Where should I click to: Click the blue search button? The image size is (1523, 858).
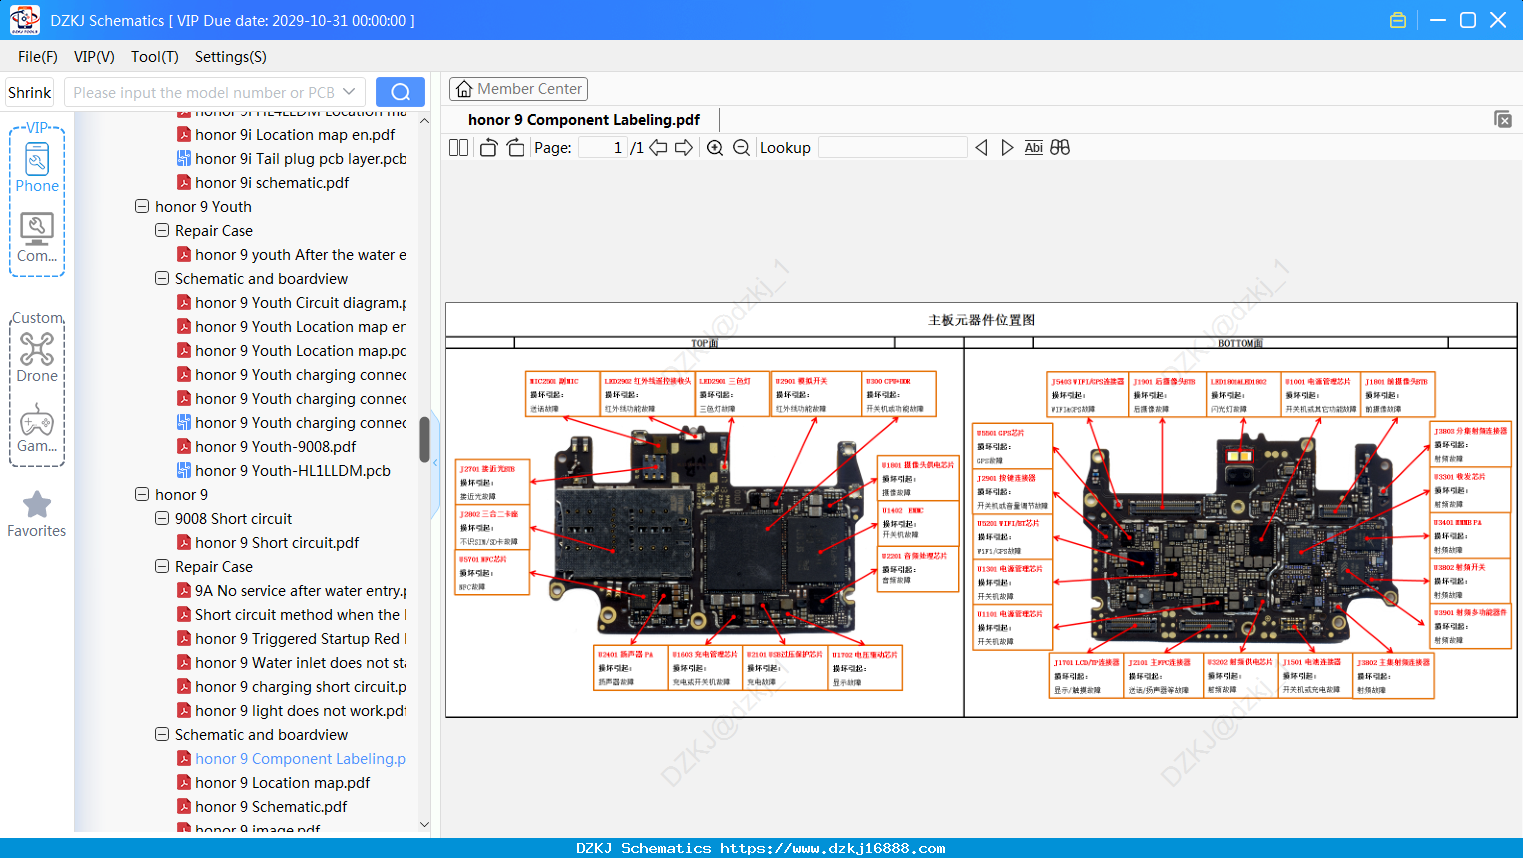pos(400,92)
